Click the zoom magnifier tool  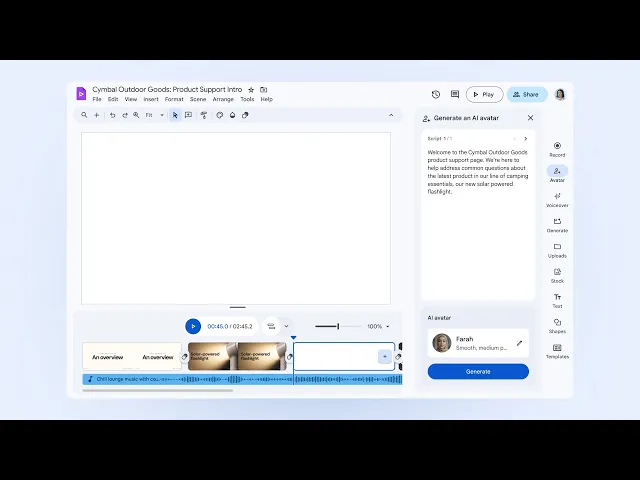coord(136,115)
